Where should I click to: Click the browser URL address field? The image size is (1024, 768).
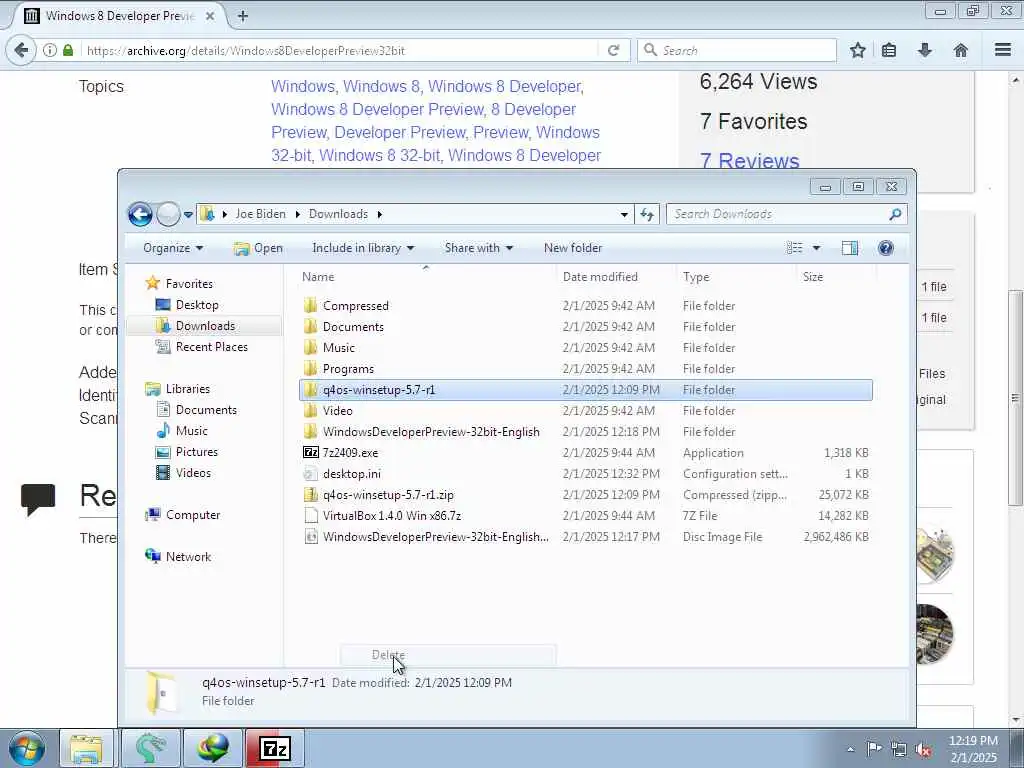point(340,50)
